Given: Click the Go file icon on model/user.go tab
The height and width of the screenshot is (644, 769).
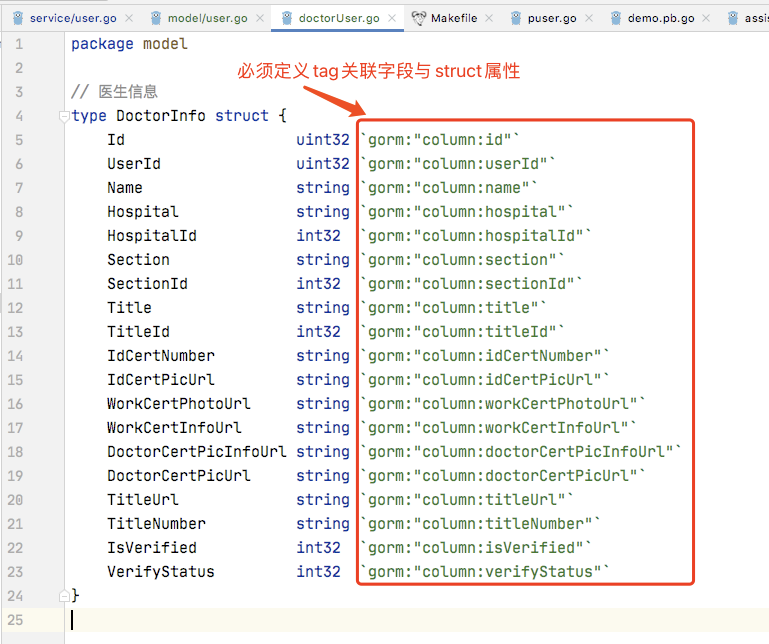Looking at the screenshot, I should click(x=157, y=18).
